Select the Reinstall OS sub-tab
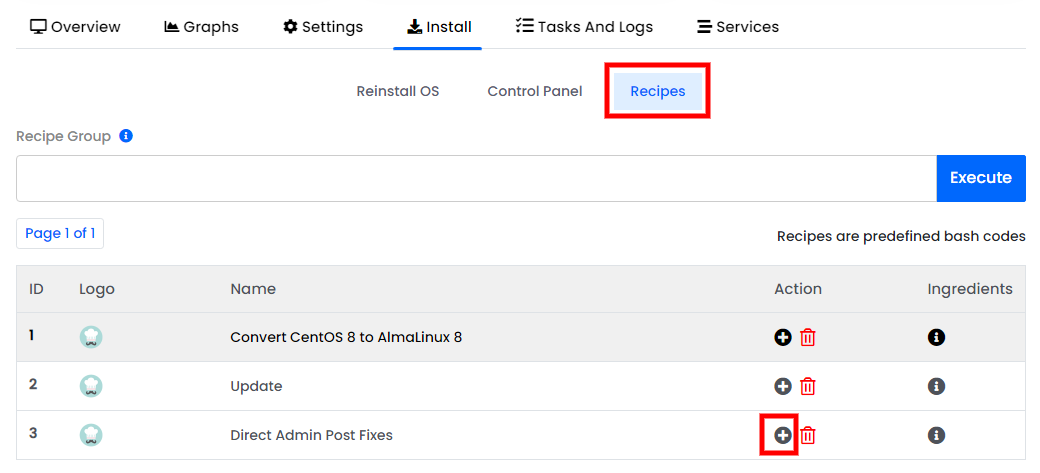 pos(398,92)
